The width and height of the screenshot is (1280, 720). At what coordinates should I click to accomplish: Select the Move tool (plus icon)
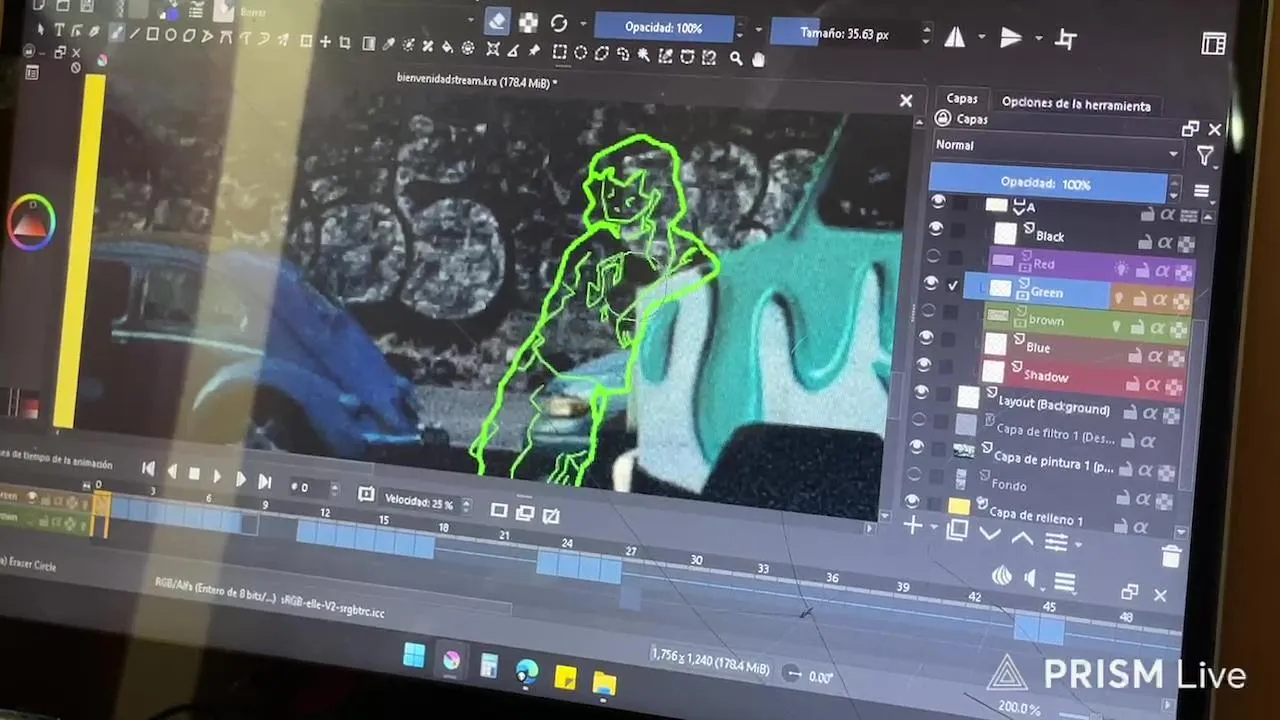pos(325,42)
